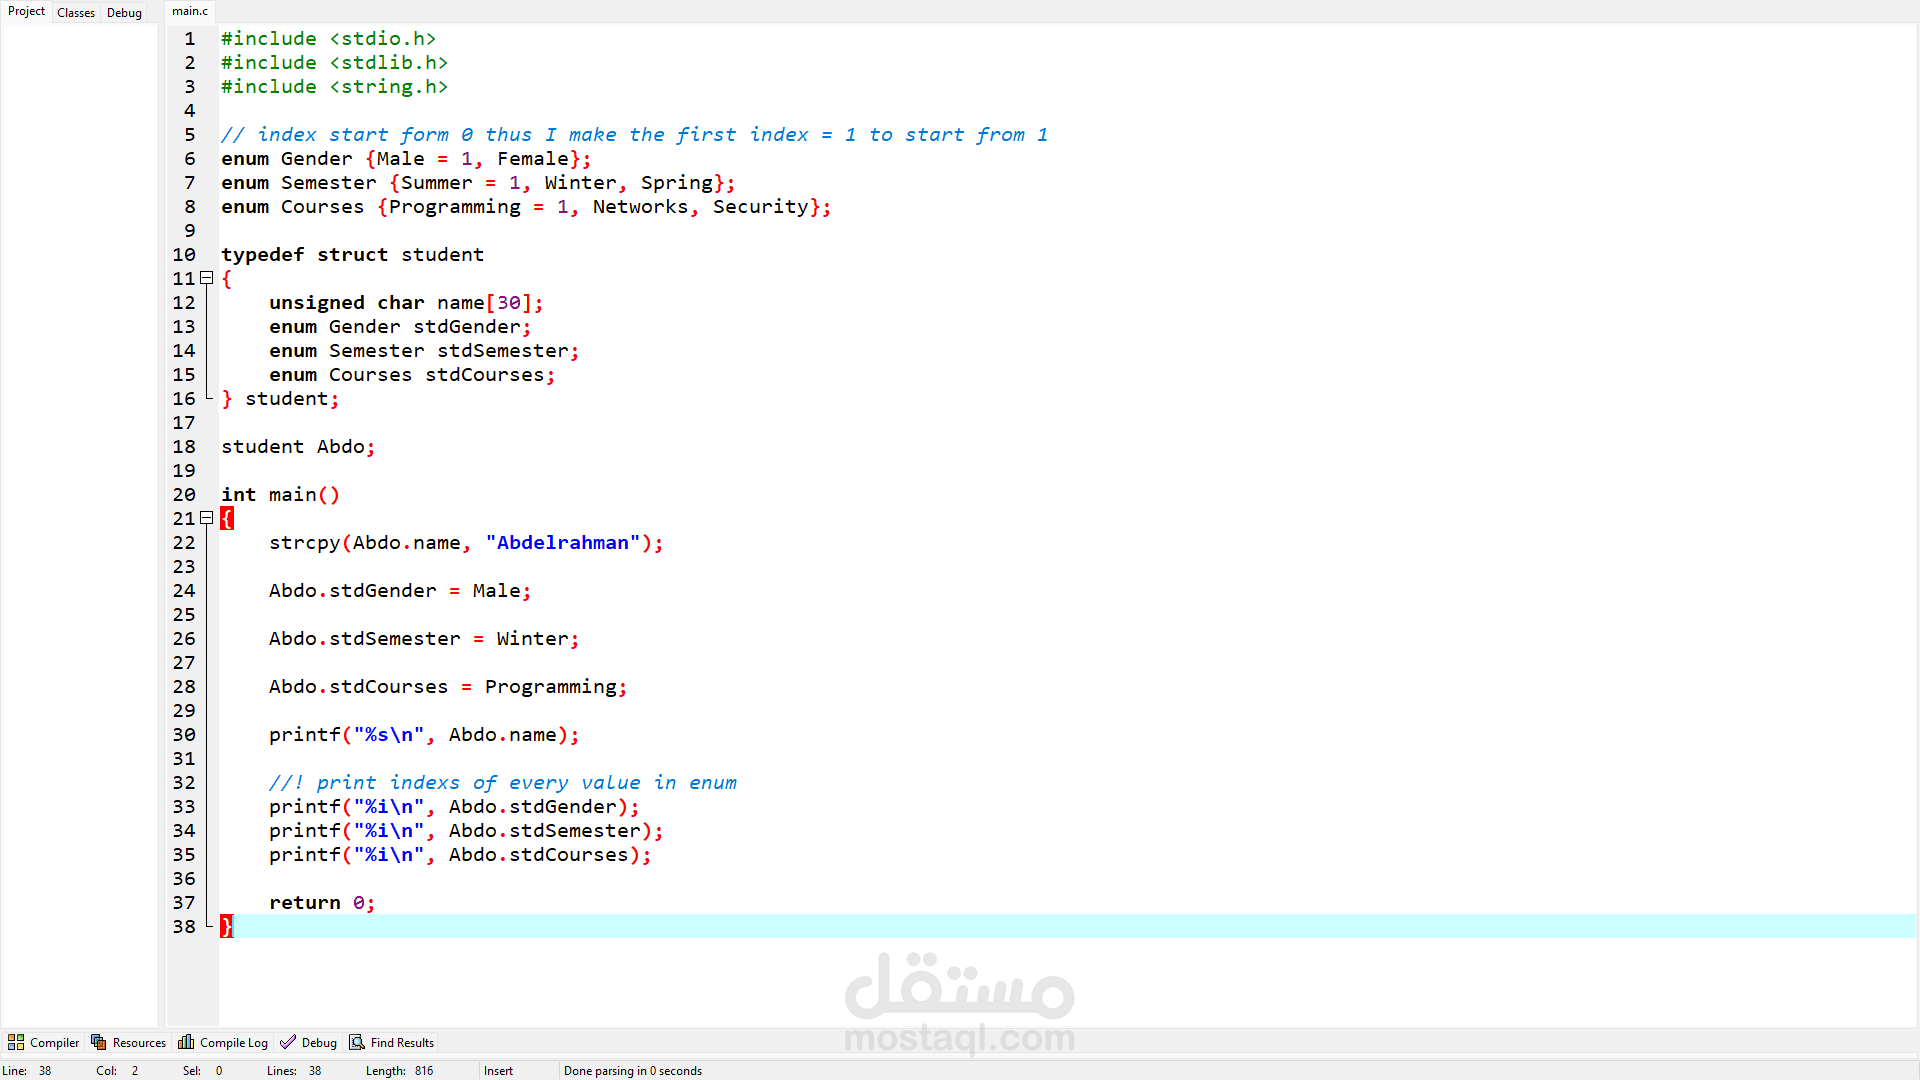This screenshot has width=1920, height=1080.
Task: Switch to the Debug tab in the left panel
Action: [x=124, y=12]
